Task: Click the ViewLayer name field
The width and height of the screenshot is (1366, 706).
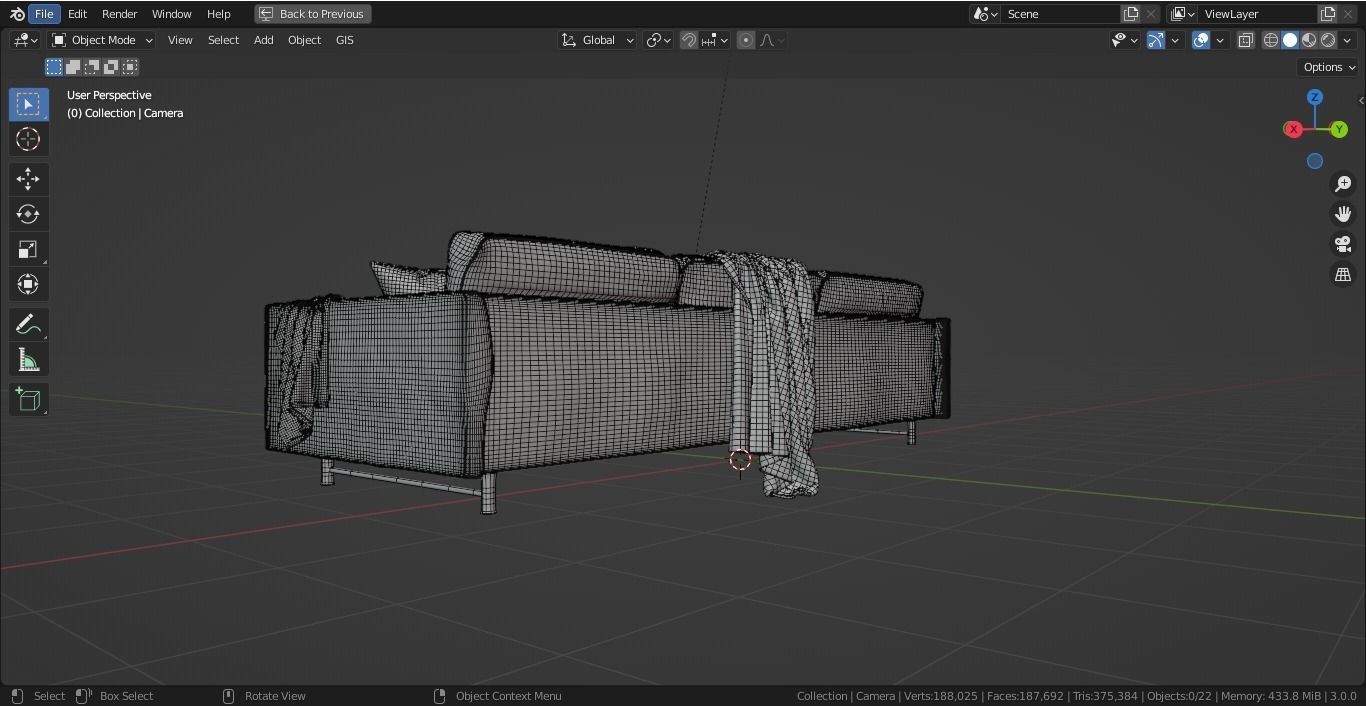Action: point(1257,14)
